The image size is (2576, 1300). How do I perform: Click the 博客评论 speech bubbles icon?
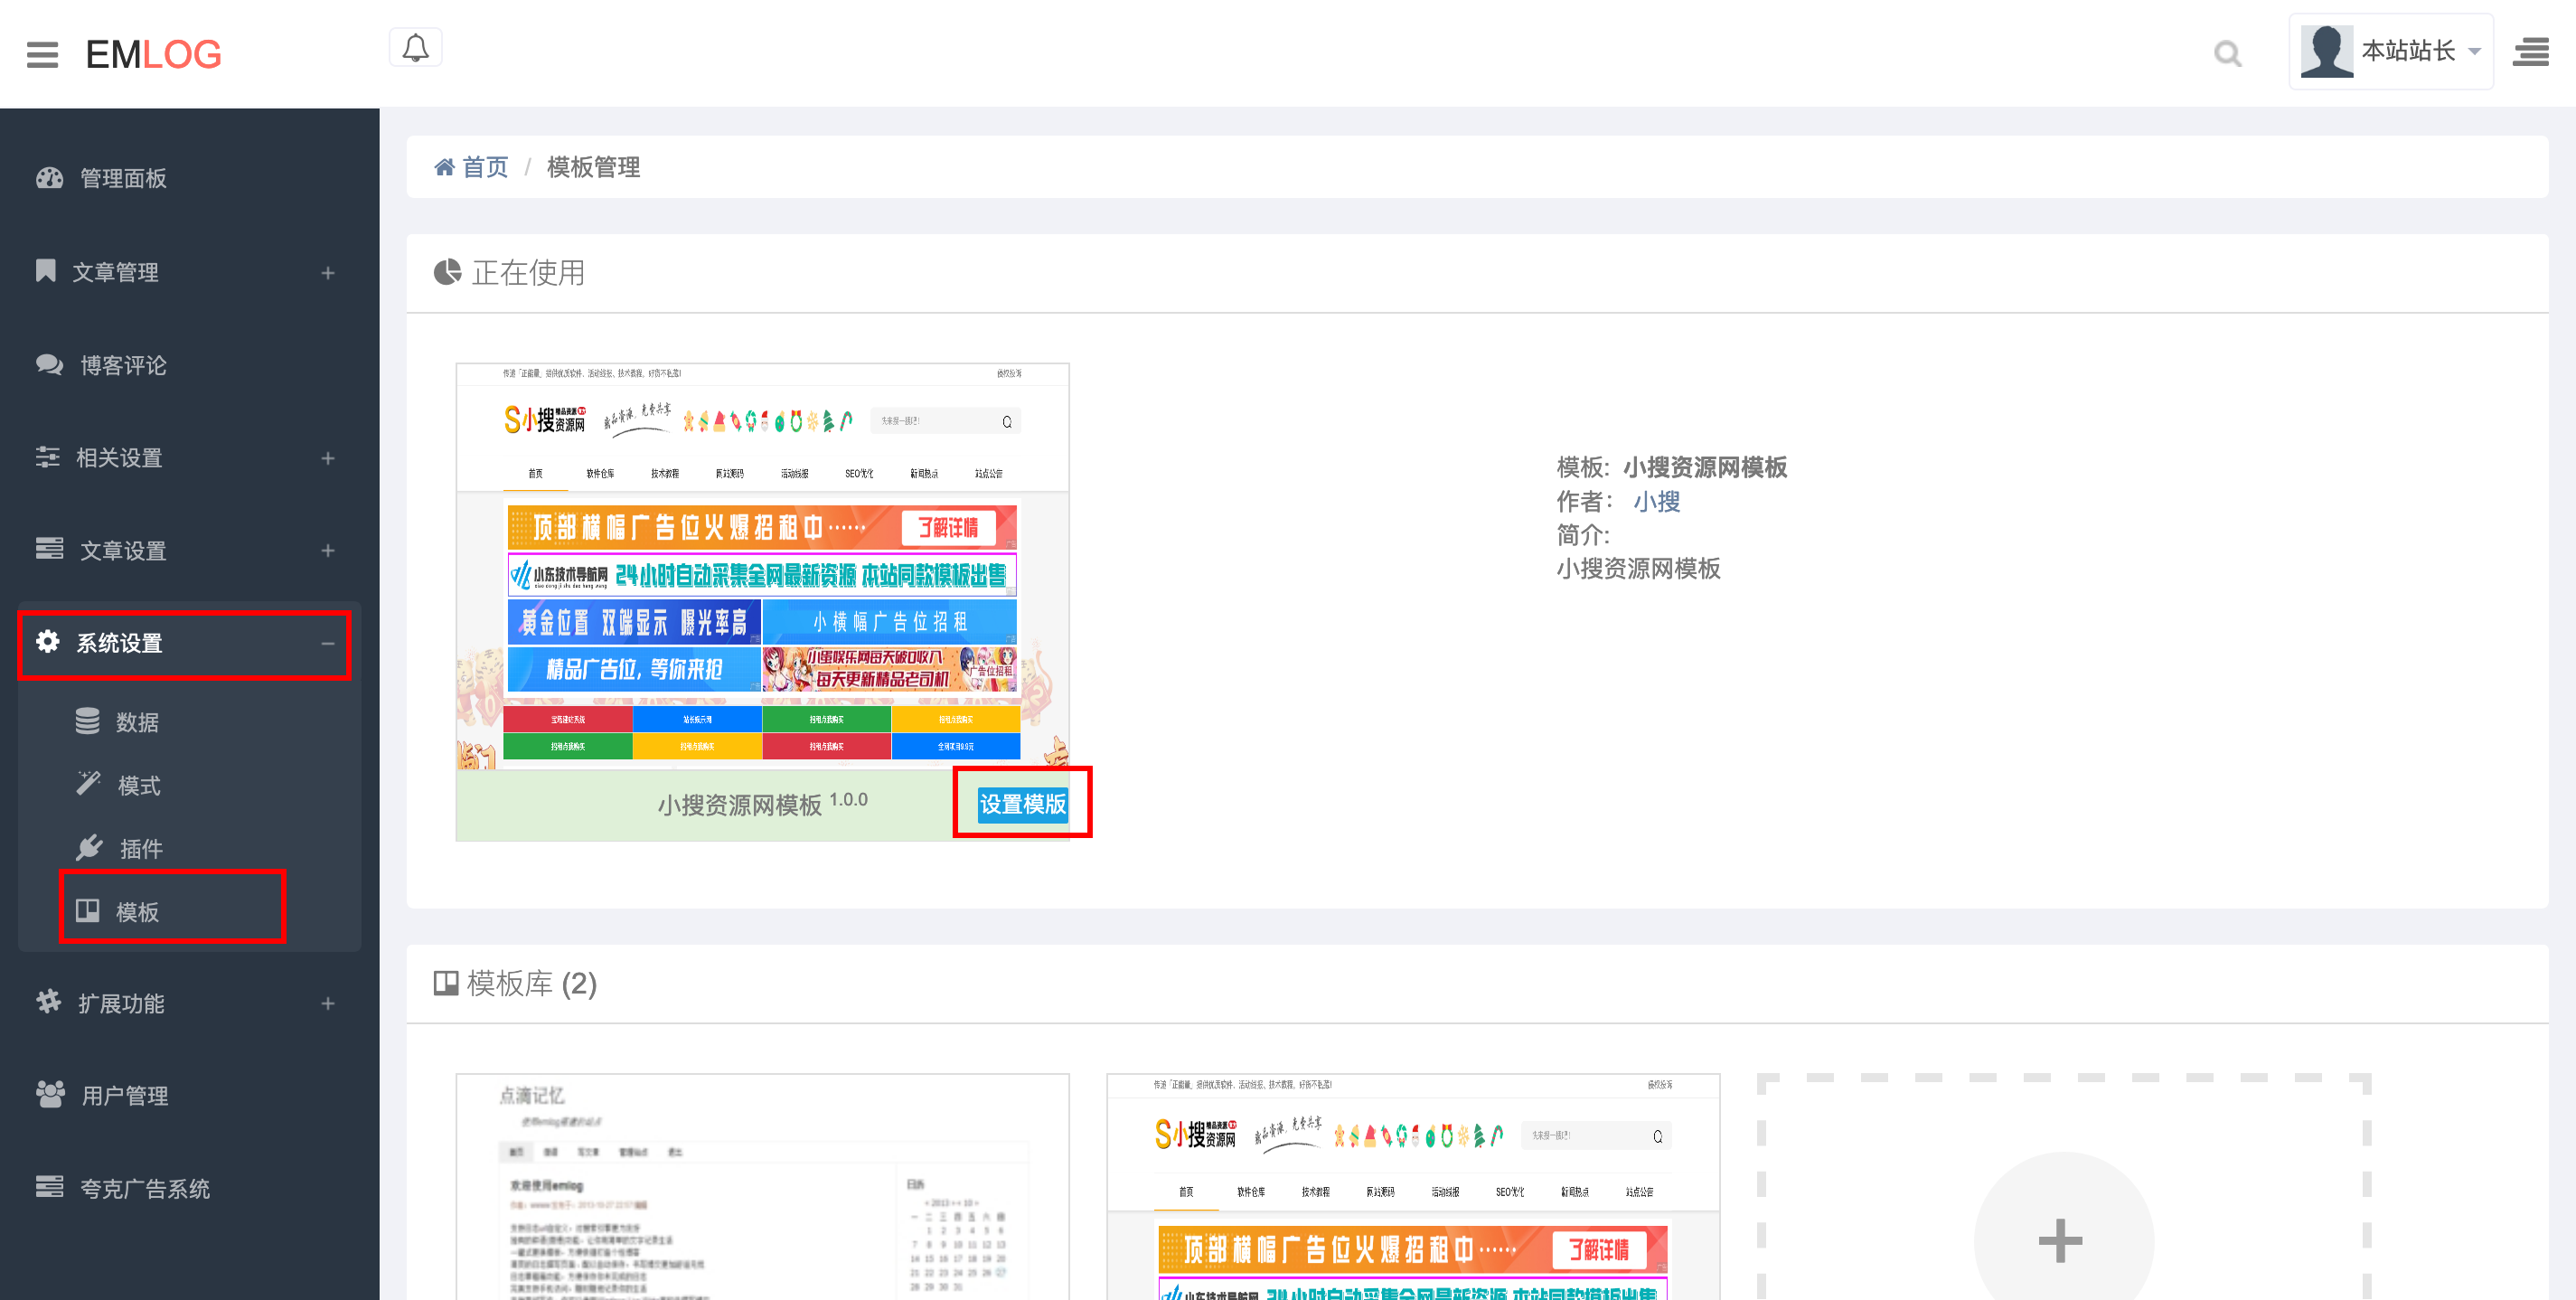point(50,364)
